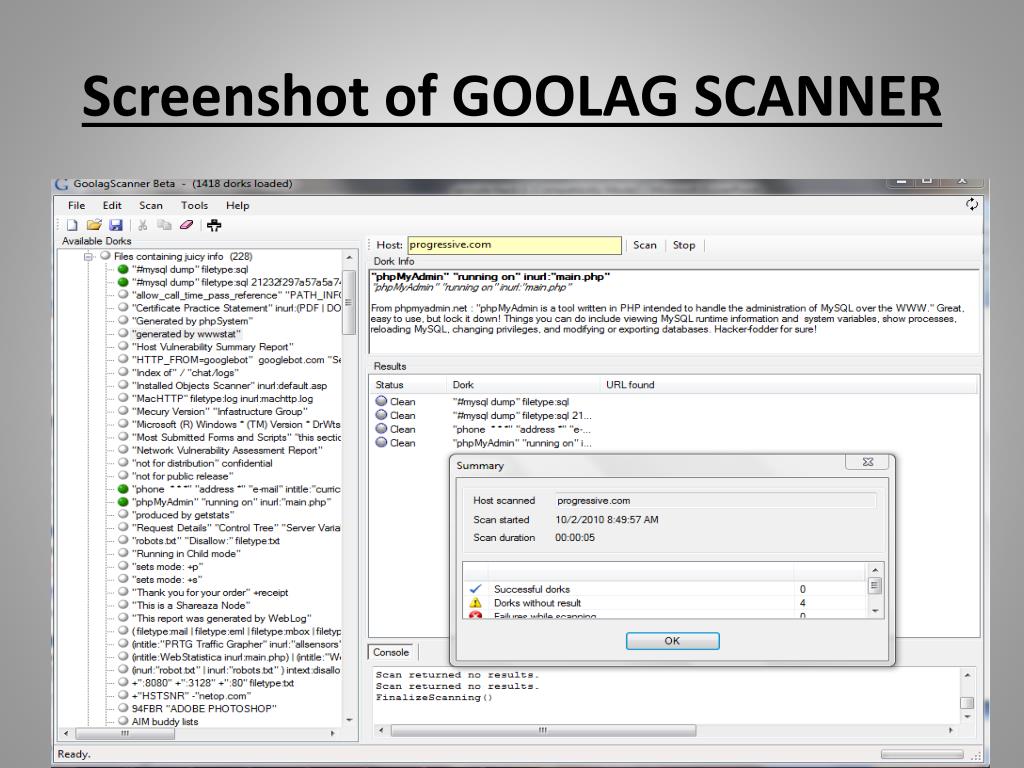Click the status circle of the first Clean result
The width and height of the screenshot is (1024, 768).
click(x=381, y=401)
